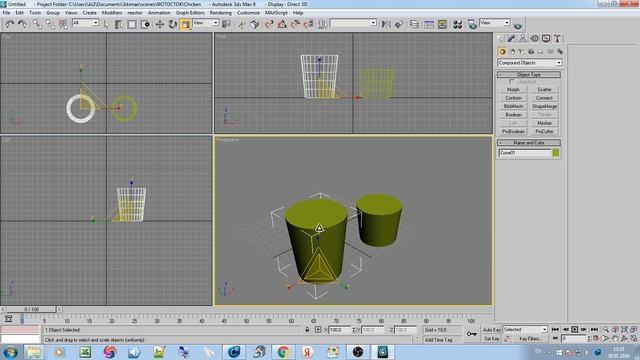Image resolution: width=640 pixels, height=360 pixels.
Task: Toggle Window/Crossing selection mode
Action: 145,24
